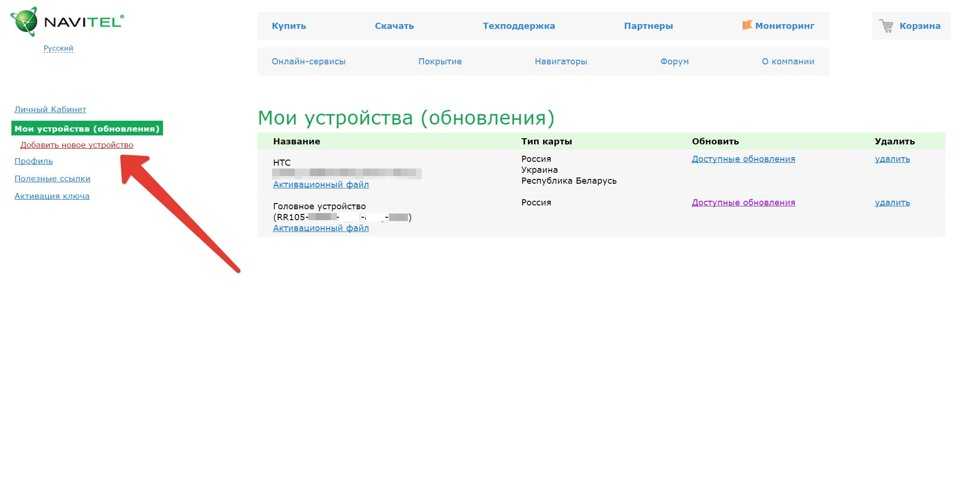The height and width of the screenshot is (499, 960).
Task: Open the Навигаторы section
Action: pyautogui.click(x=561, y=62)
